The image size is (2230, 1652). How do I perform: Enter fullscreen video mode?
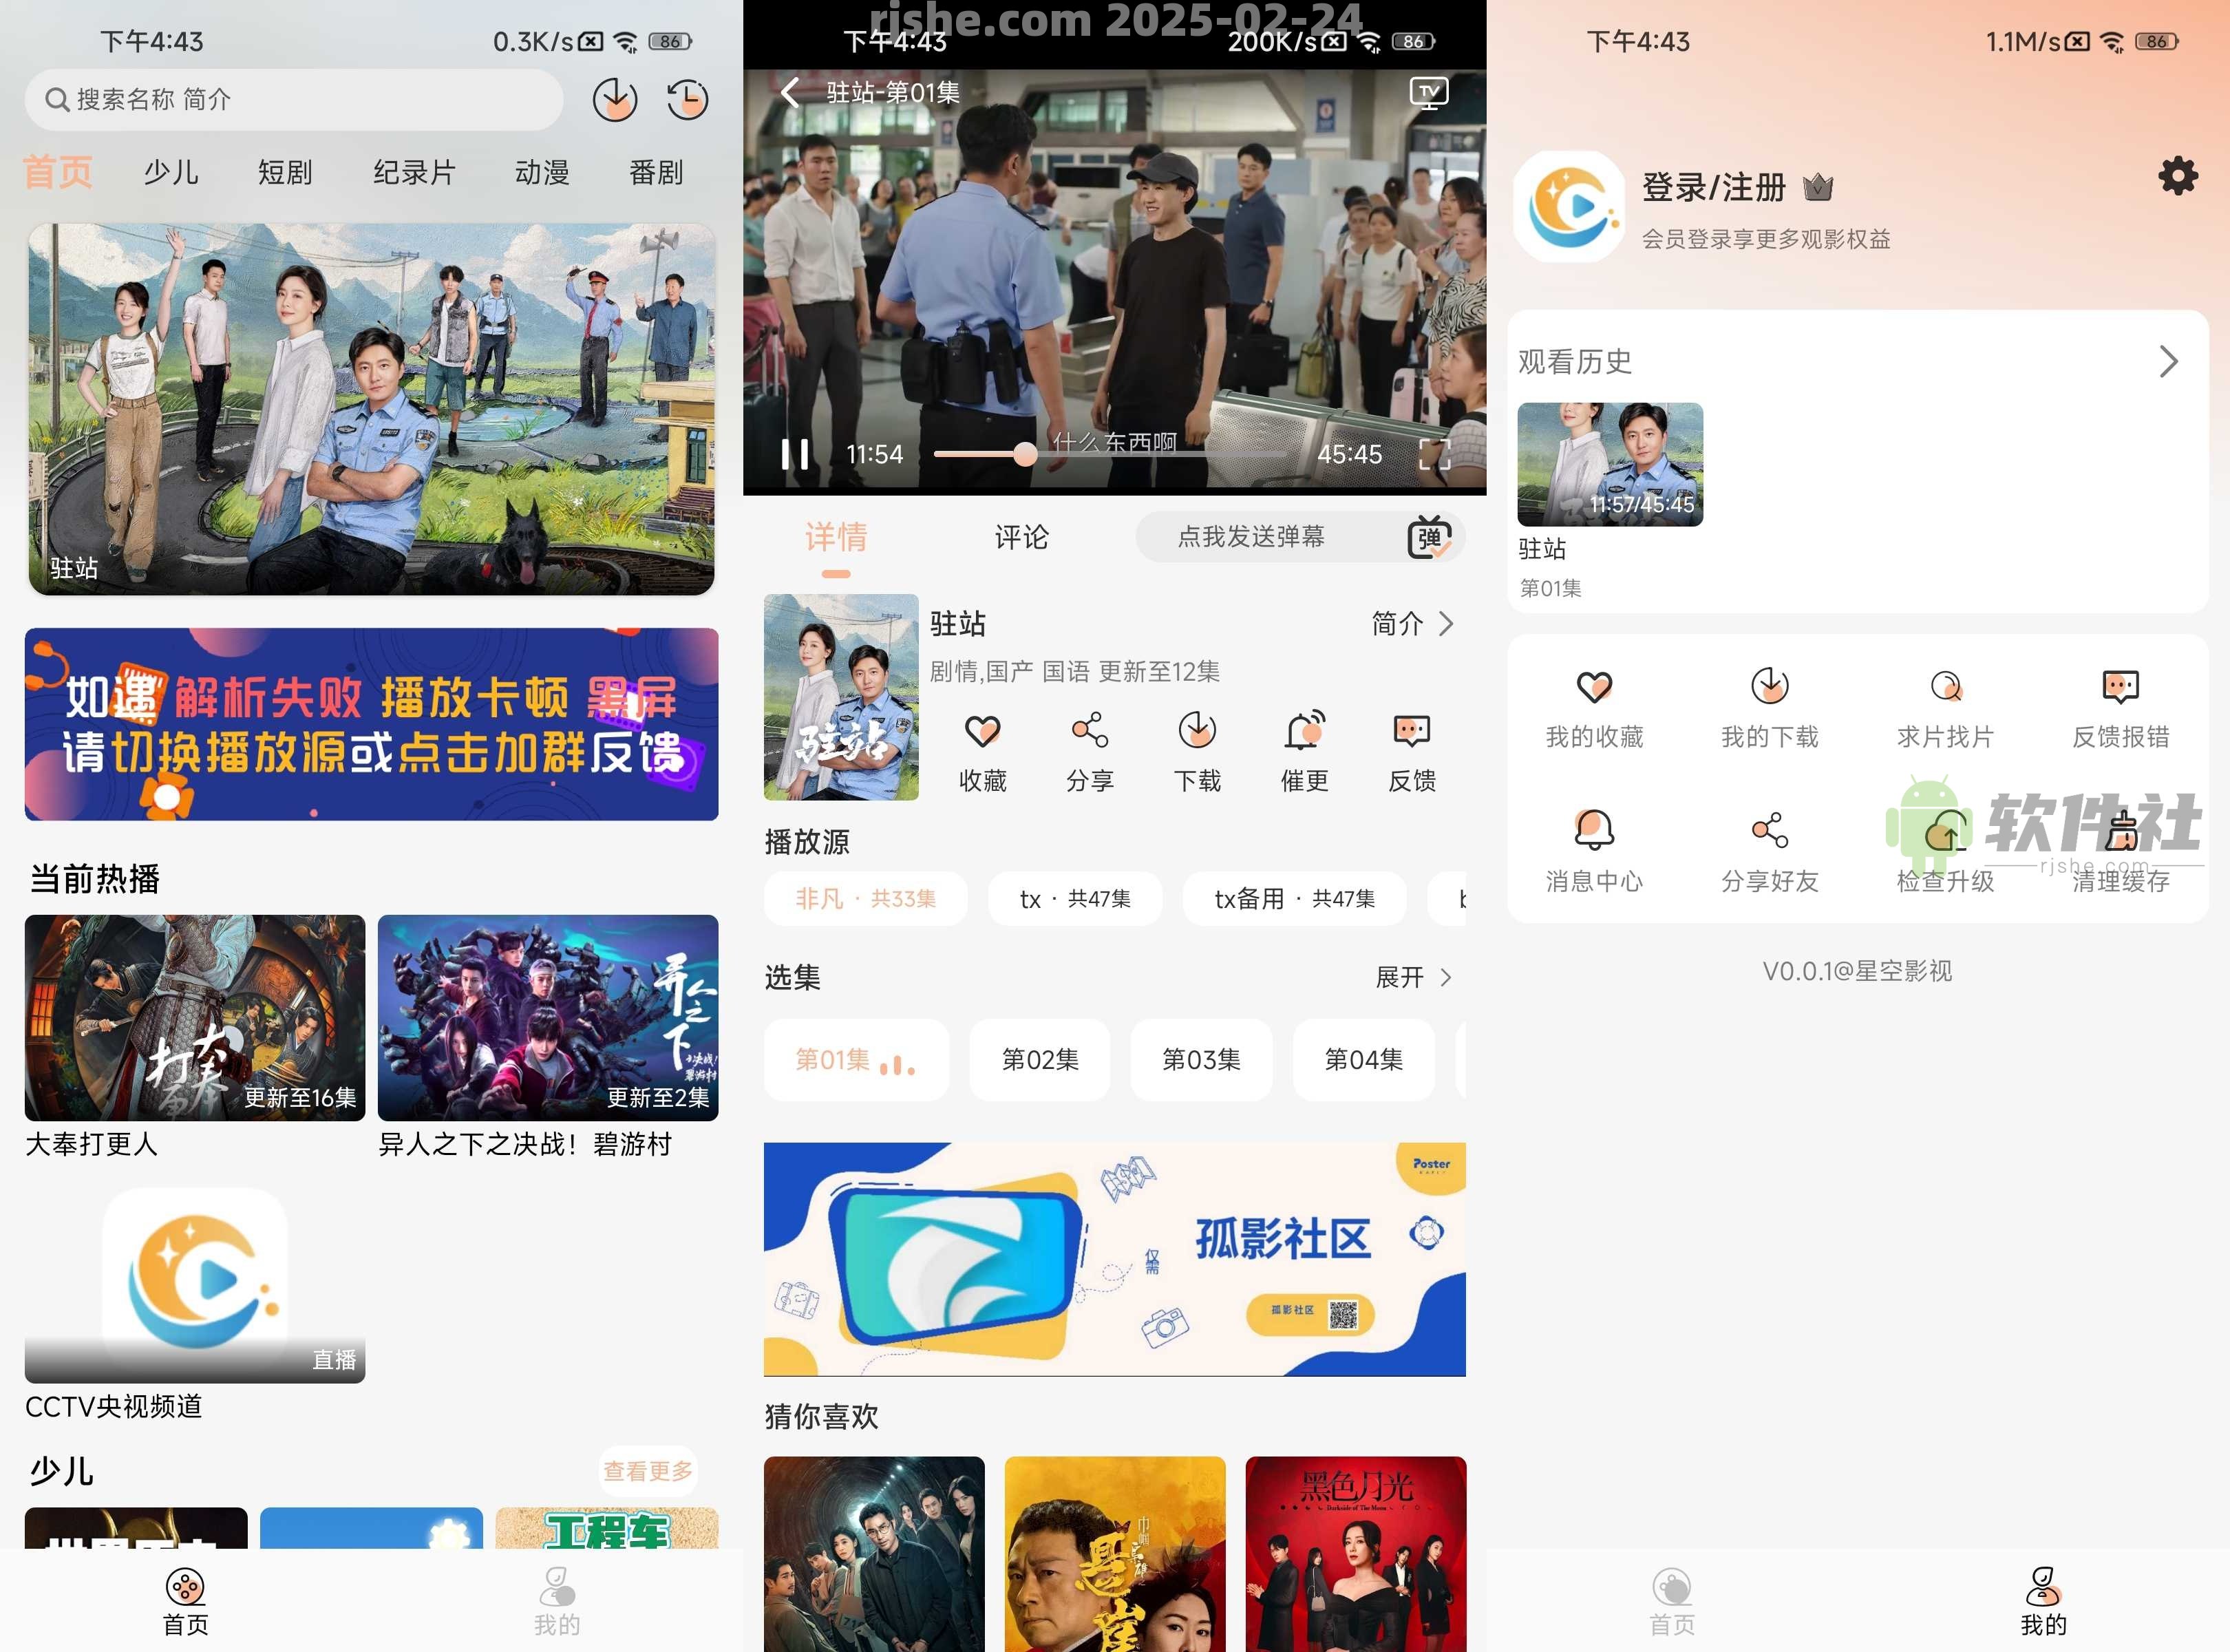click(x=1434, y=454)
